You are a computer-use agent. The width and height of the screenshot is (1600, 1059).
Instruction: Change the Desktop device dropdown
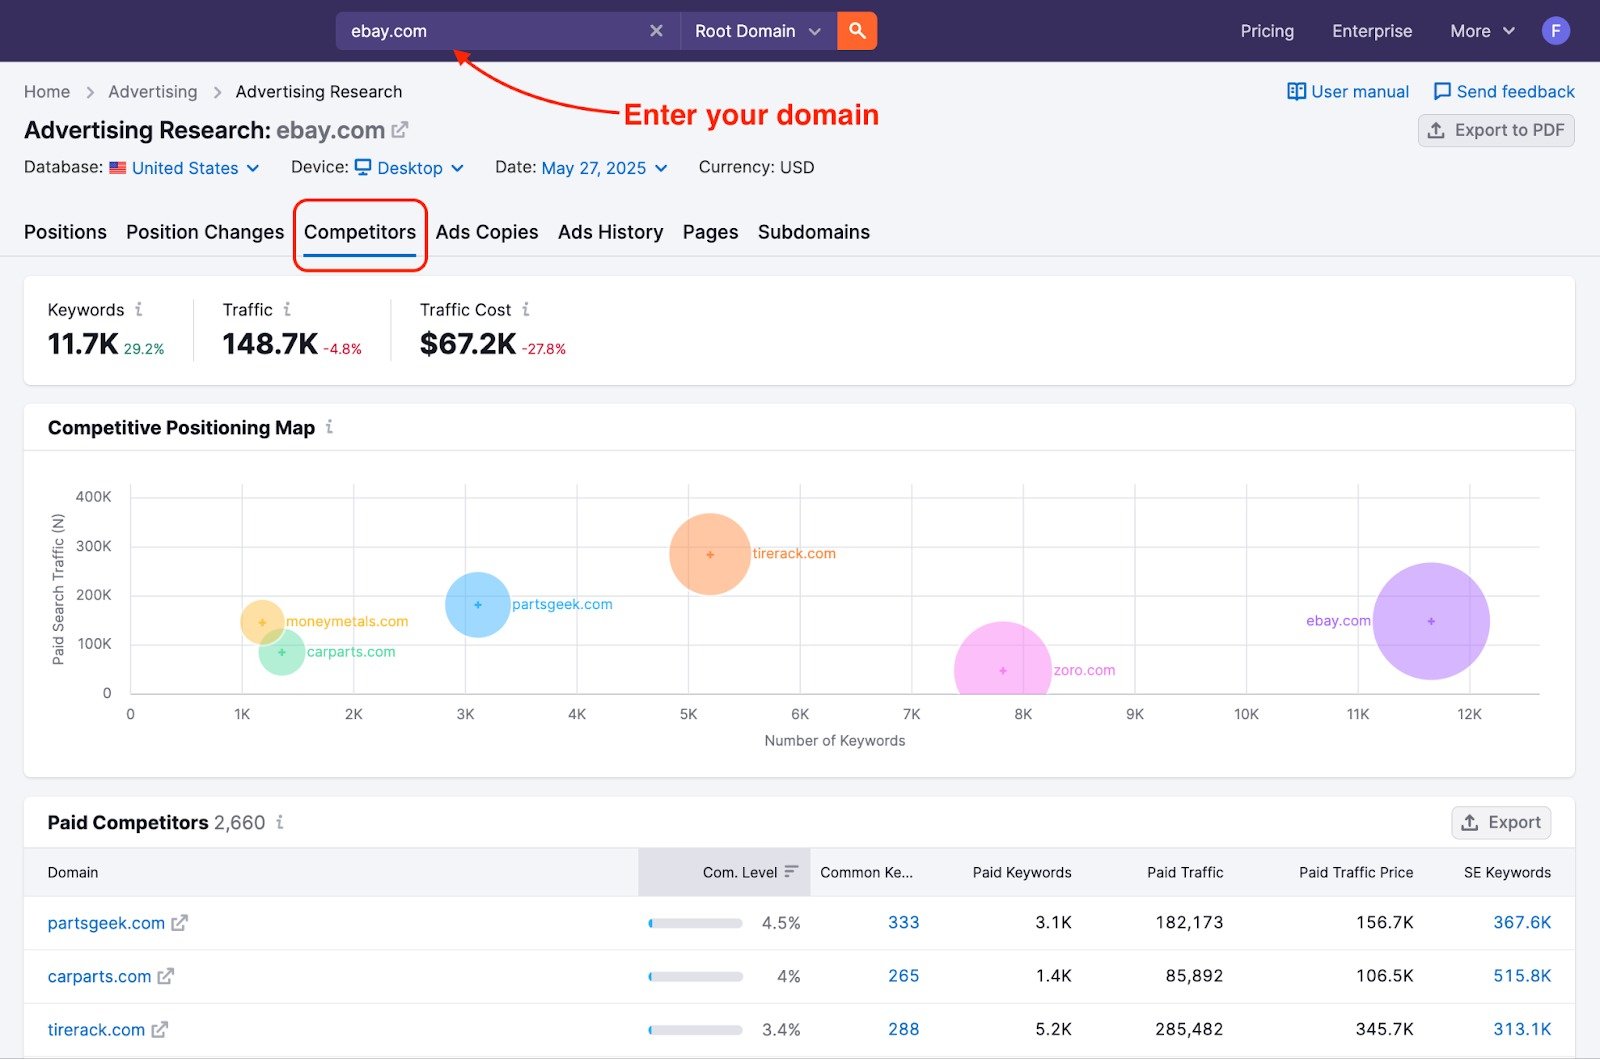pos(410,168)
